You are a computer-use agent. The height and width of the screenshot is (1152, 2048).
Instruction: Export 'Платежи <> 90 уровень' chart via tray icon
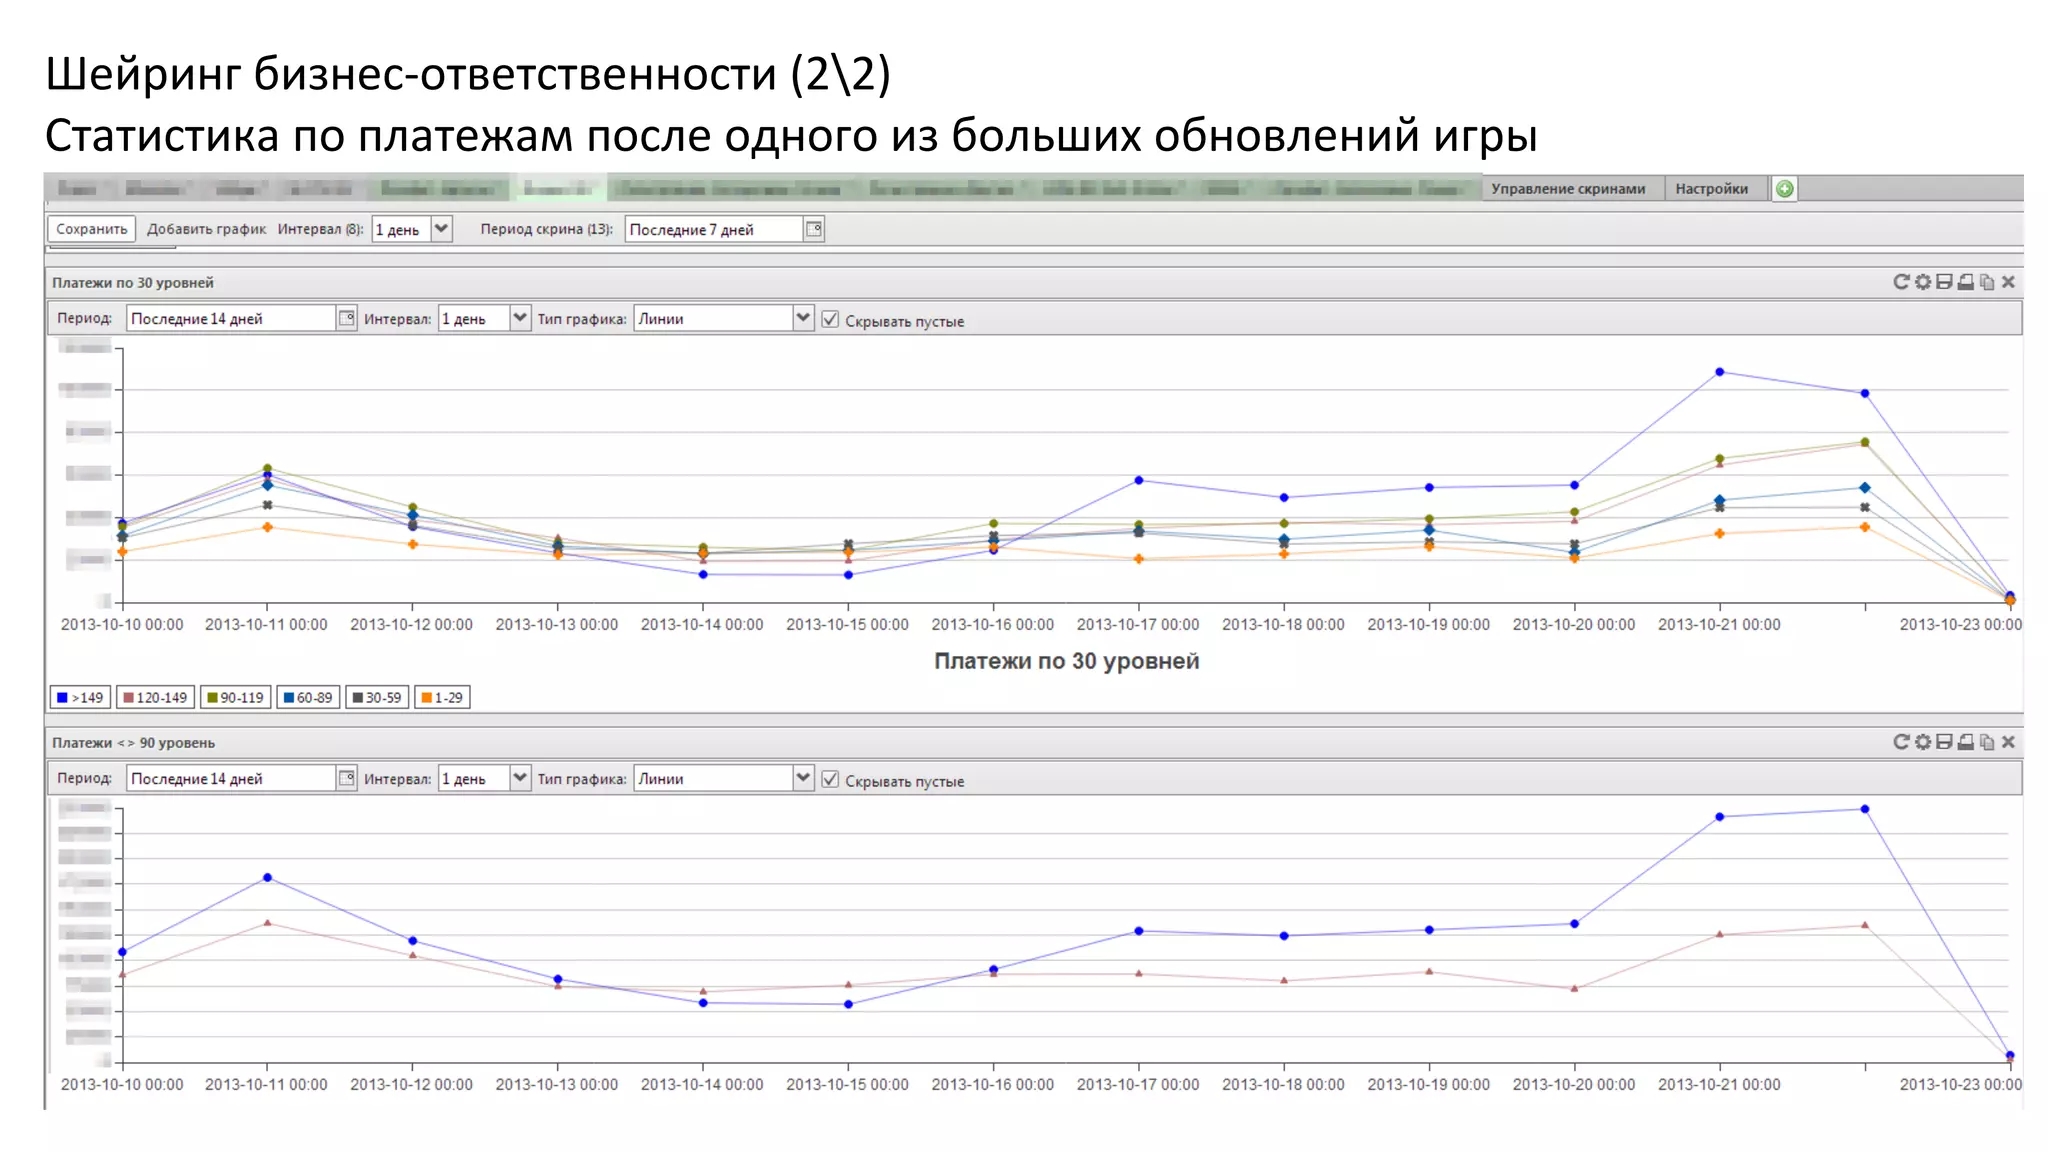(x=1966, y=742)
